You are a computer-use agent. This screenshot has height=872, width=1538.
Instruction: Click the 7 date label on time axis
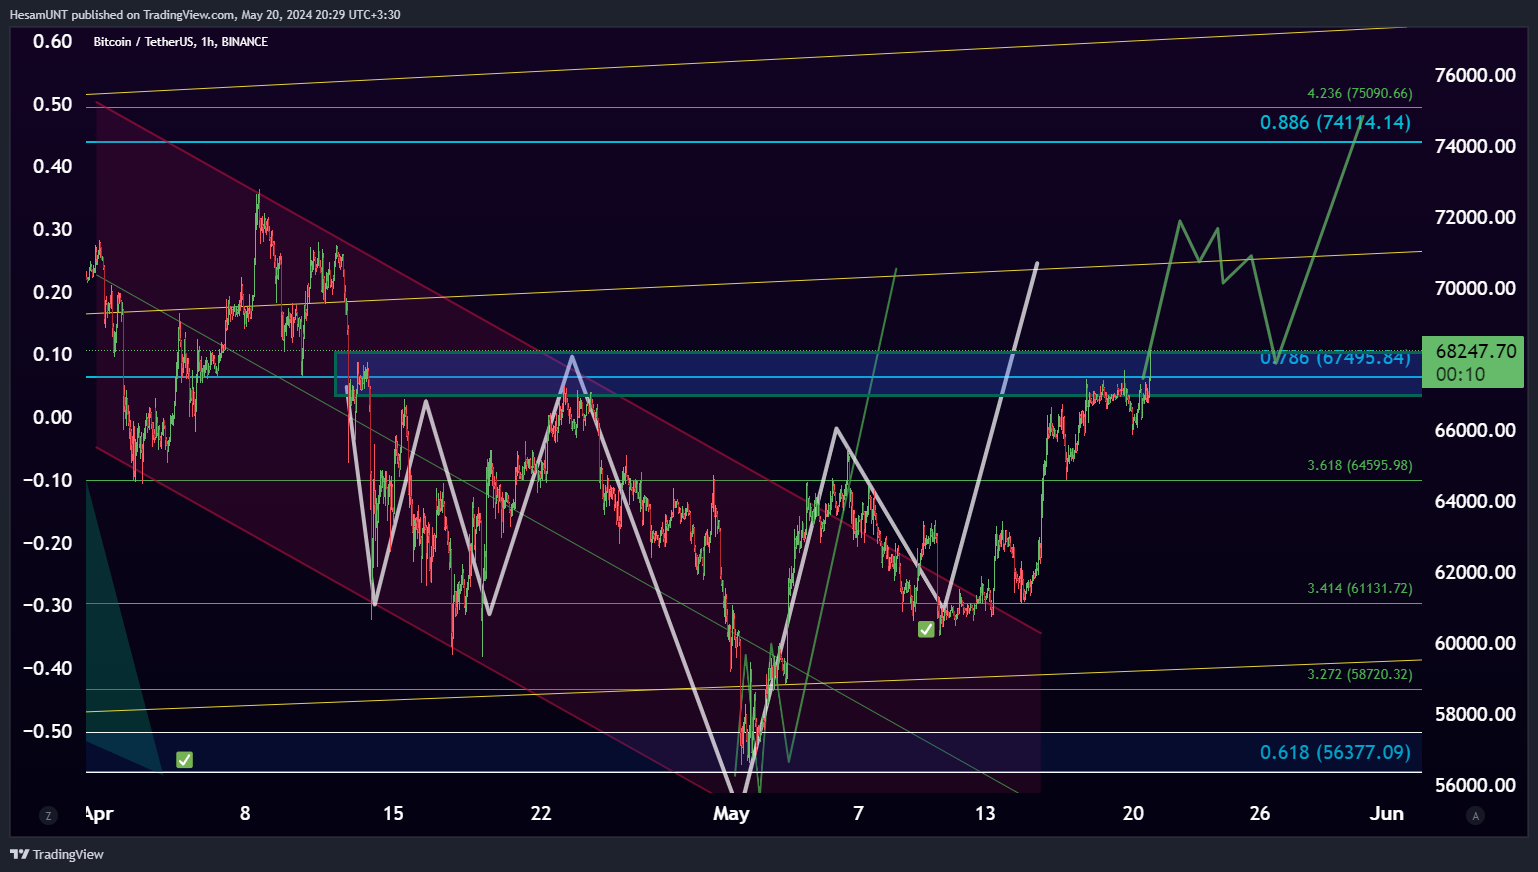coord(858,813)
